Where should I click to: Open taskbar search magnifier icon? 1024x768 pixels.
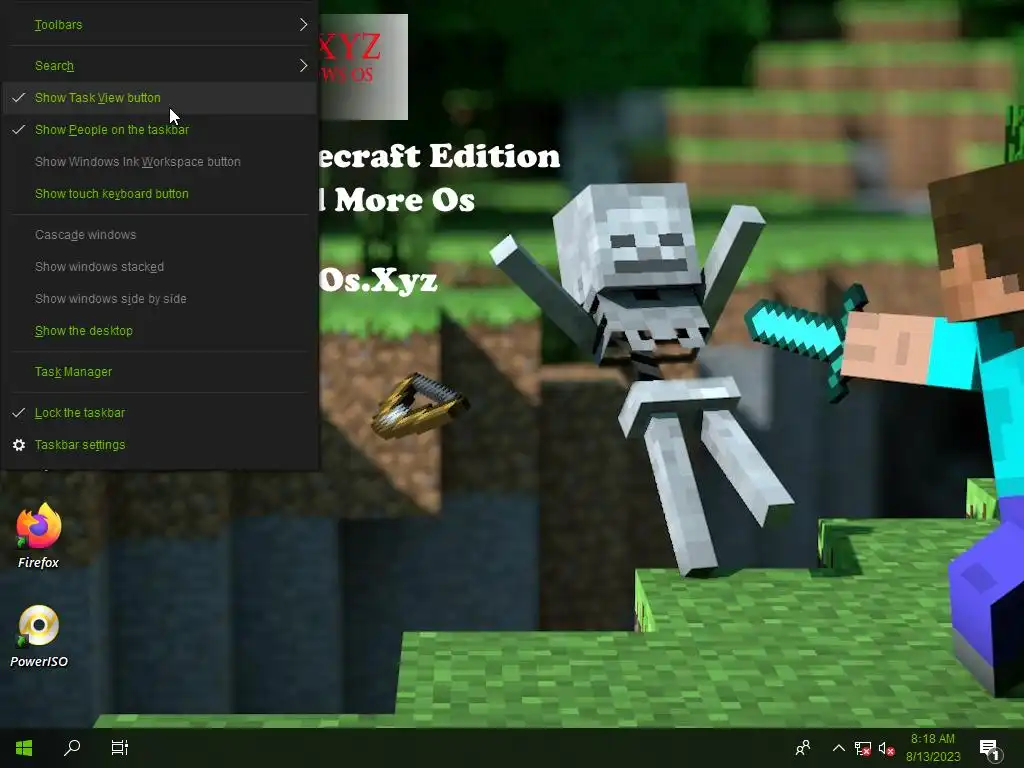(x=72, y=748)
